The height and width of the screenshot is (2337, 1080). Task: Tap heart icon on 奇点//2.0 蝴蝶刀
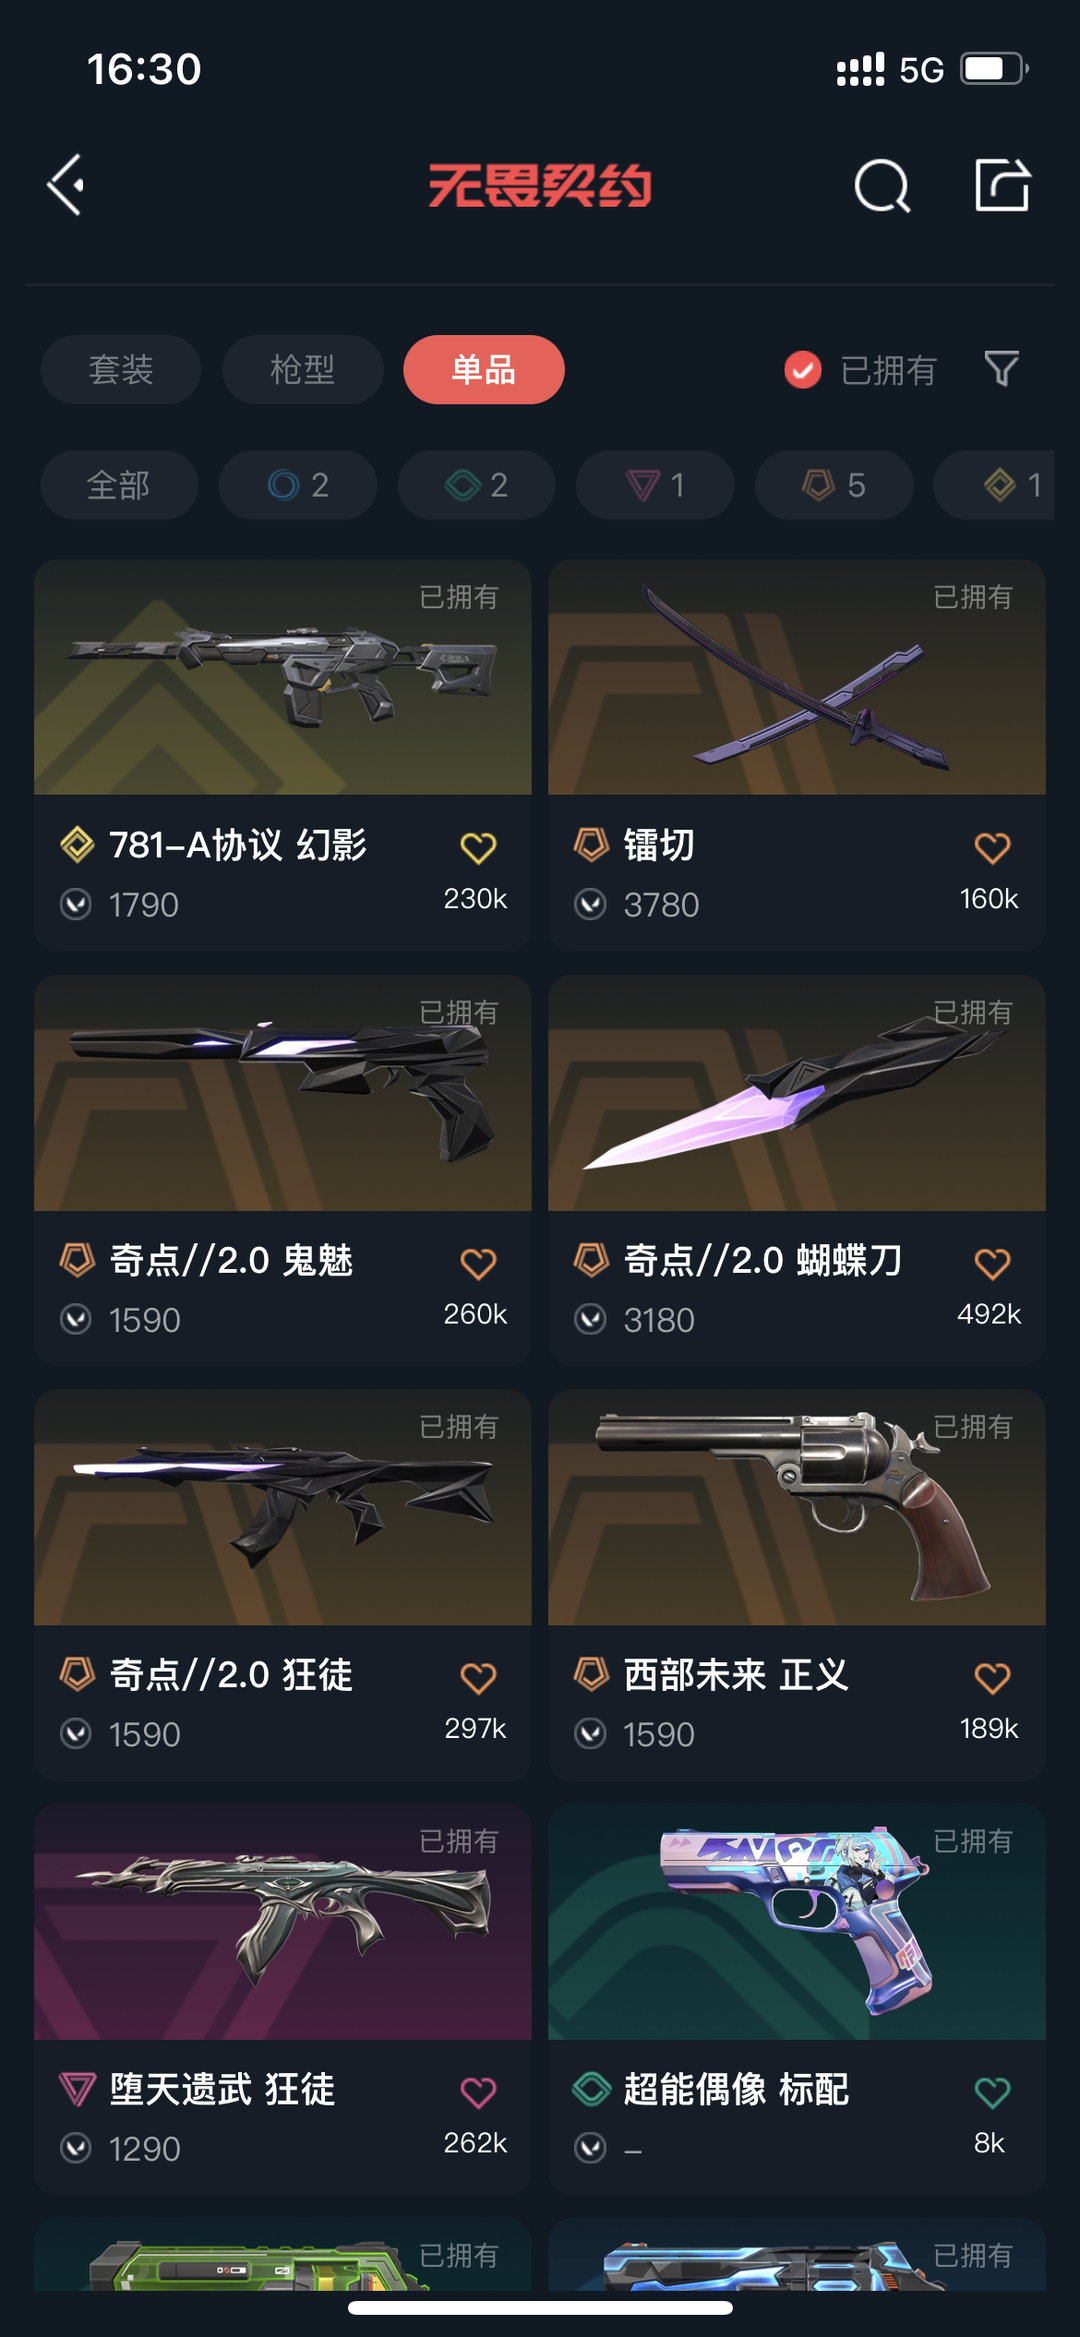pyautogui.click(x=992, y=1263)
